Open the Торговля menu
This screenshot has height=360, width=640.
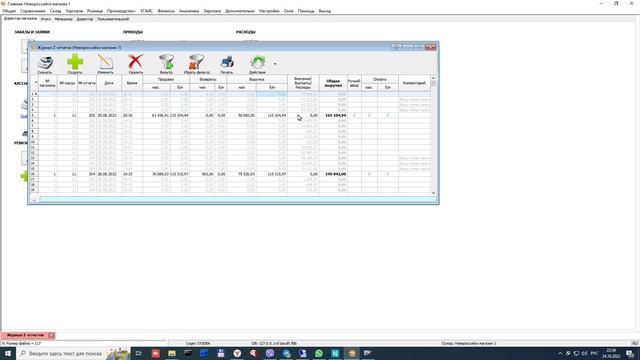74,11
